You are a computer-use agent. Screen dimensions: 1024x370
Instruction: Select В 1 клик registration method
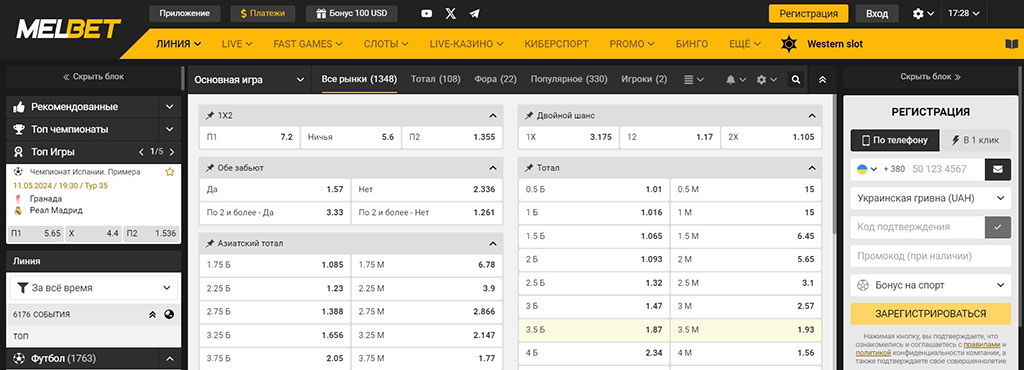tap(976, 140)
